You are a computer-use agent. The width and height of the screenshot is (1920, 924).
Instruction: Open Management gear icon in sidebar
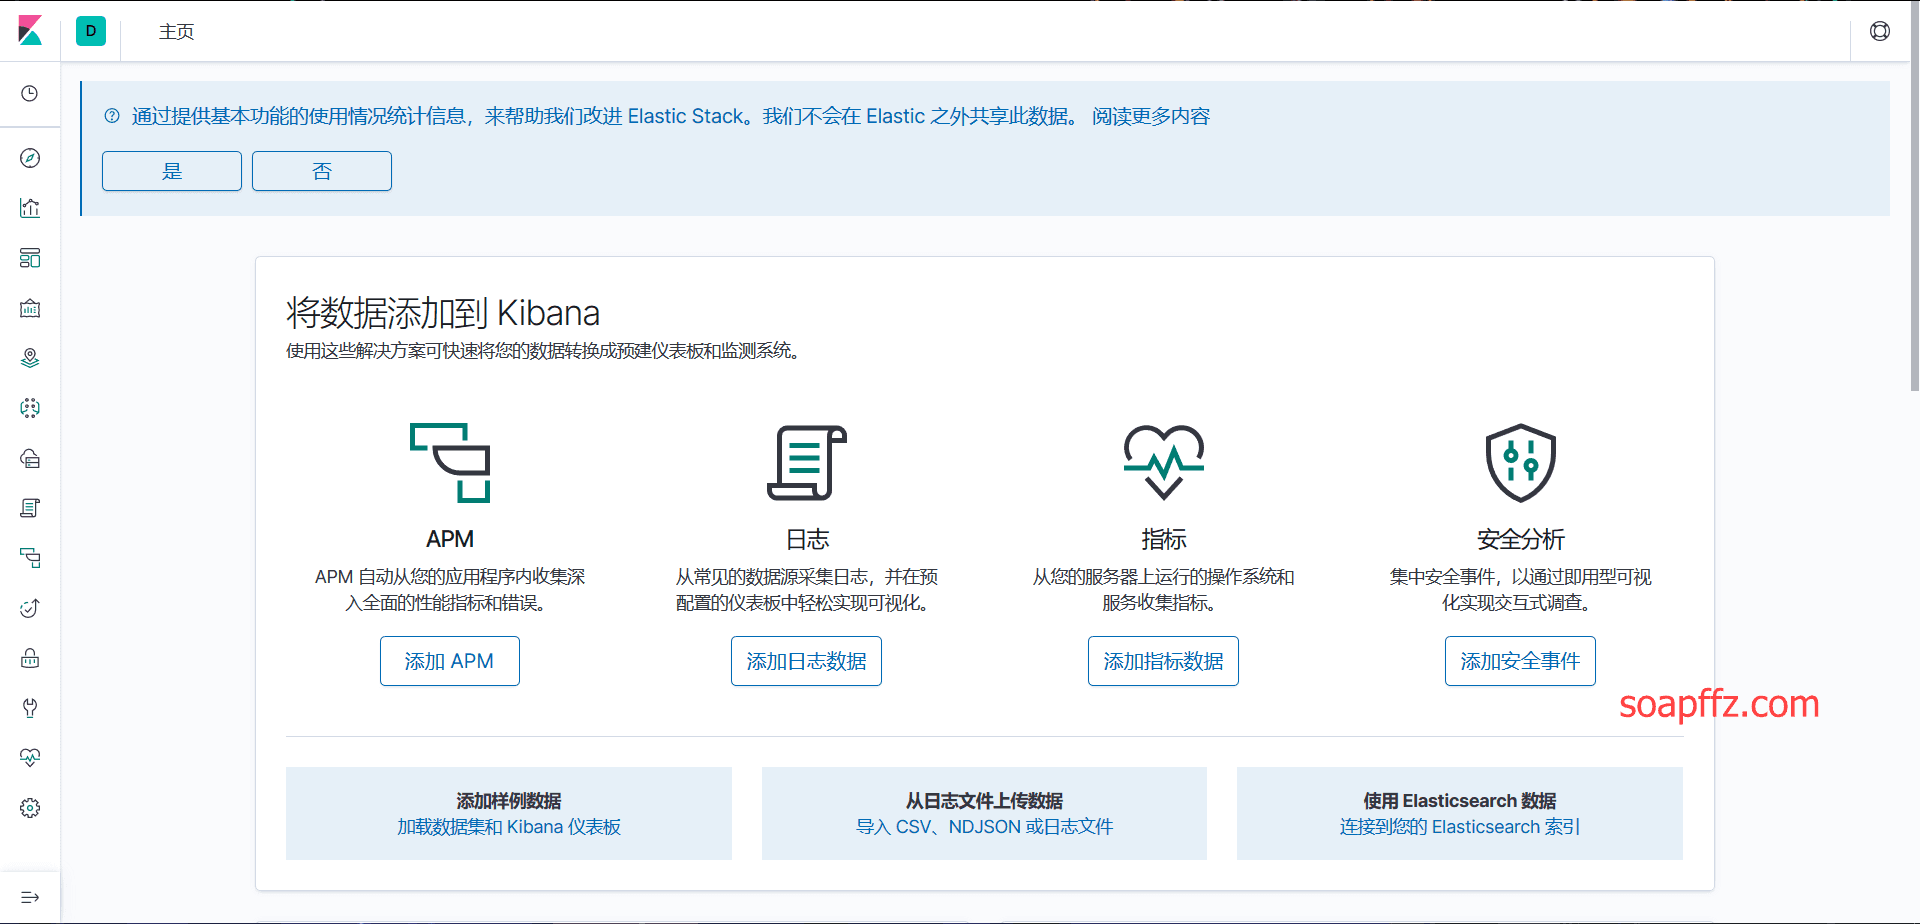point(30,808)
